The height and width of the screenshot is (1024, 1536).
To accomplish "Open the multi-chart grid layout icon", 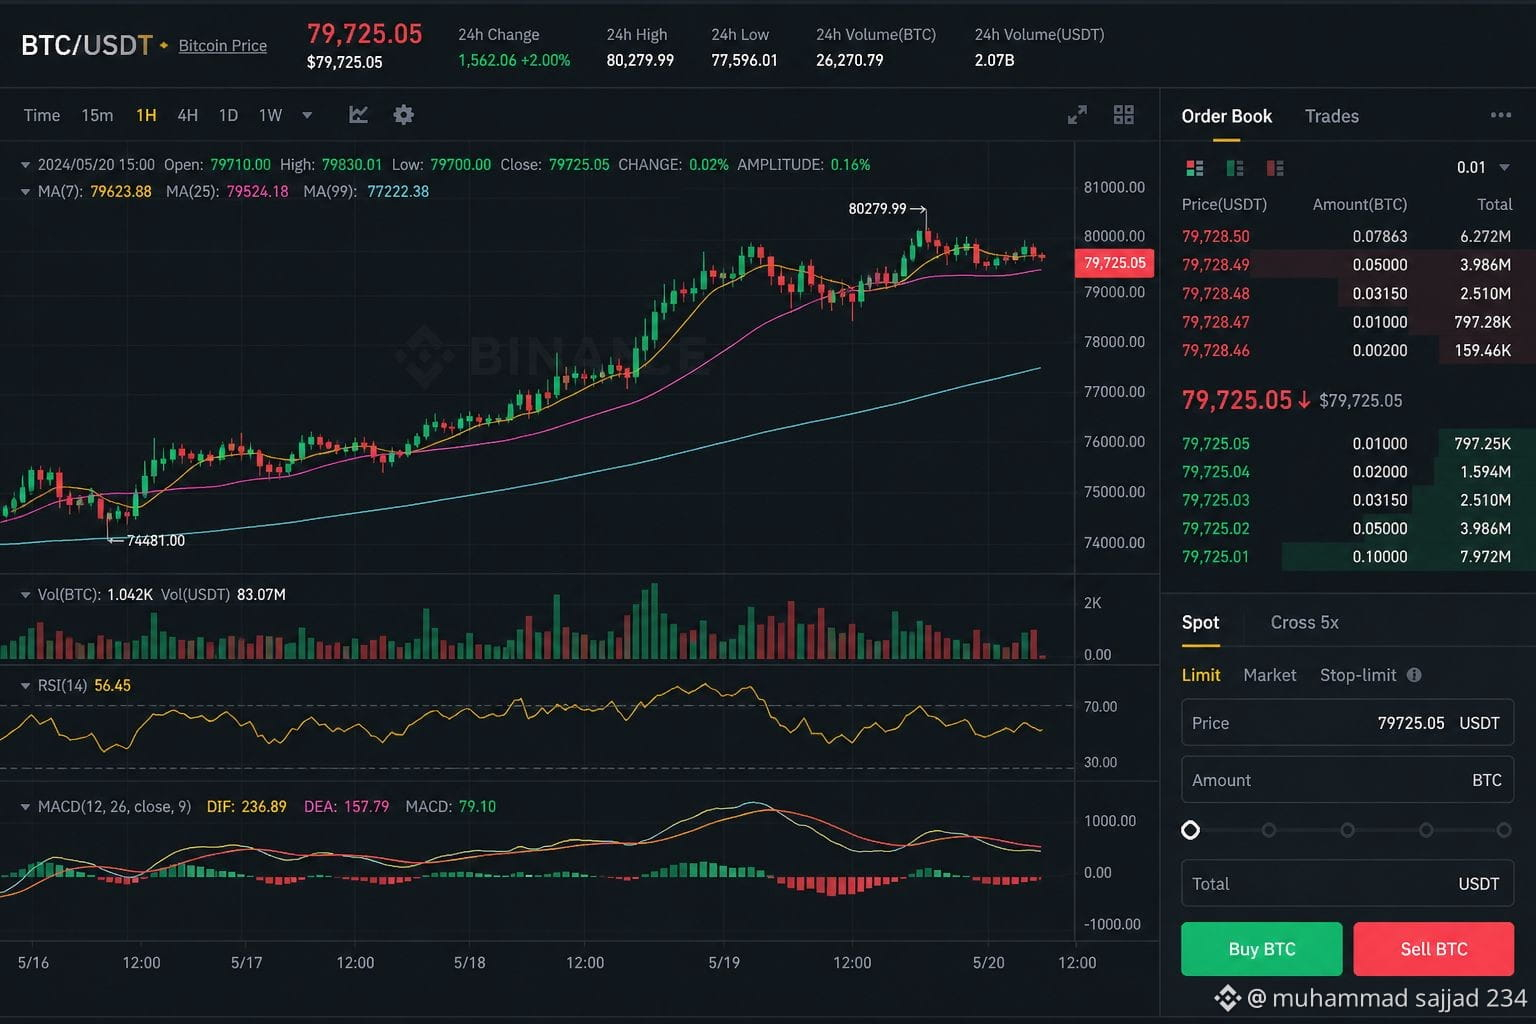I will coord(1124,115).
